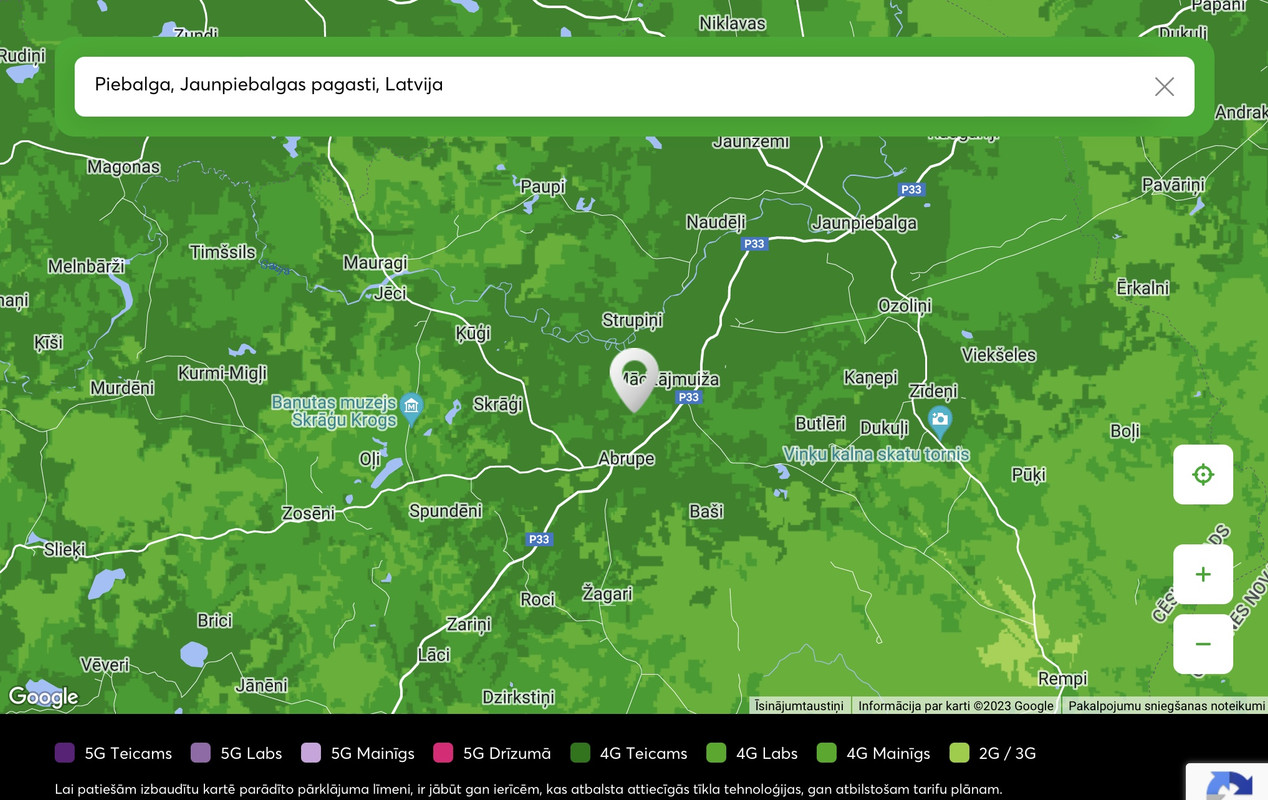Viewport: 1268px width, 800px height.
Task: Center map on my location icon
Action: tap(1203, 474)
